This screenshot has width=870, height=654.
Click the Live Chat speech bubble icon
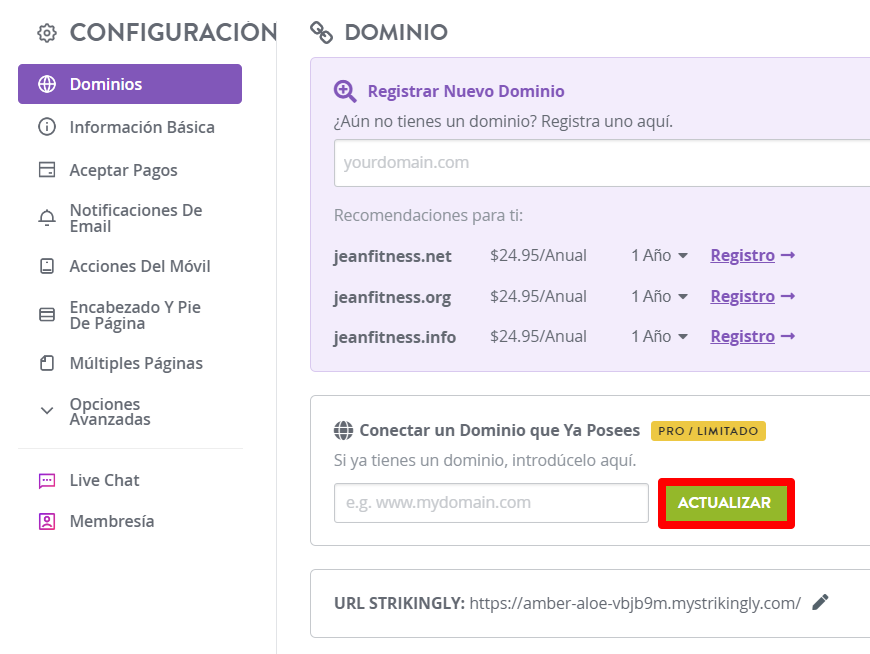coord(47,480)
